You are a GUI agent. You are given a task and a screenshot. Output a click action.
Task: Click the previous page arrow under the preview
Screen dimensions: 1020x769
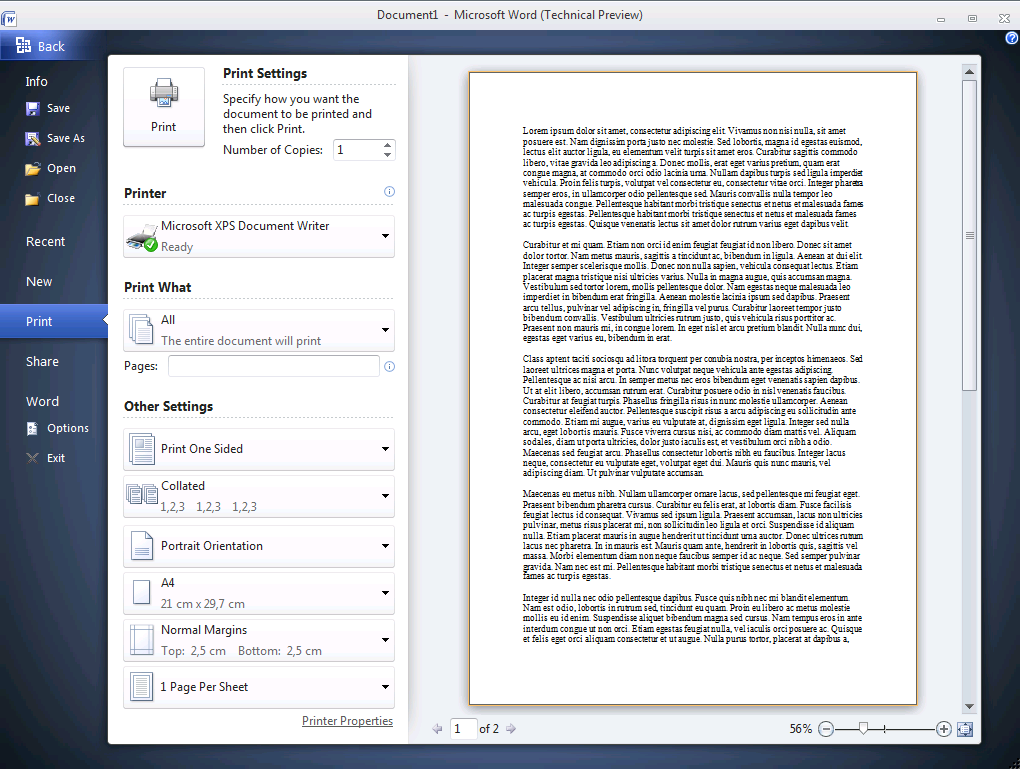438,729
